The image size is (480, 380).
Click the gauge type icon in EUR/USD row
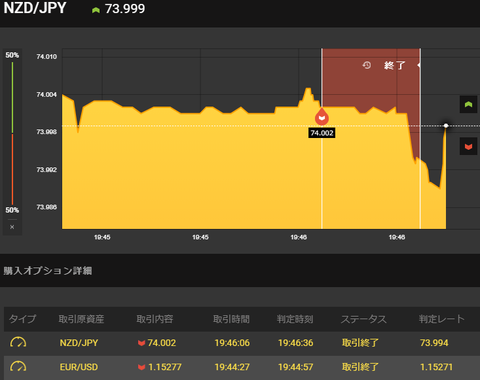18,367
